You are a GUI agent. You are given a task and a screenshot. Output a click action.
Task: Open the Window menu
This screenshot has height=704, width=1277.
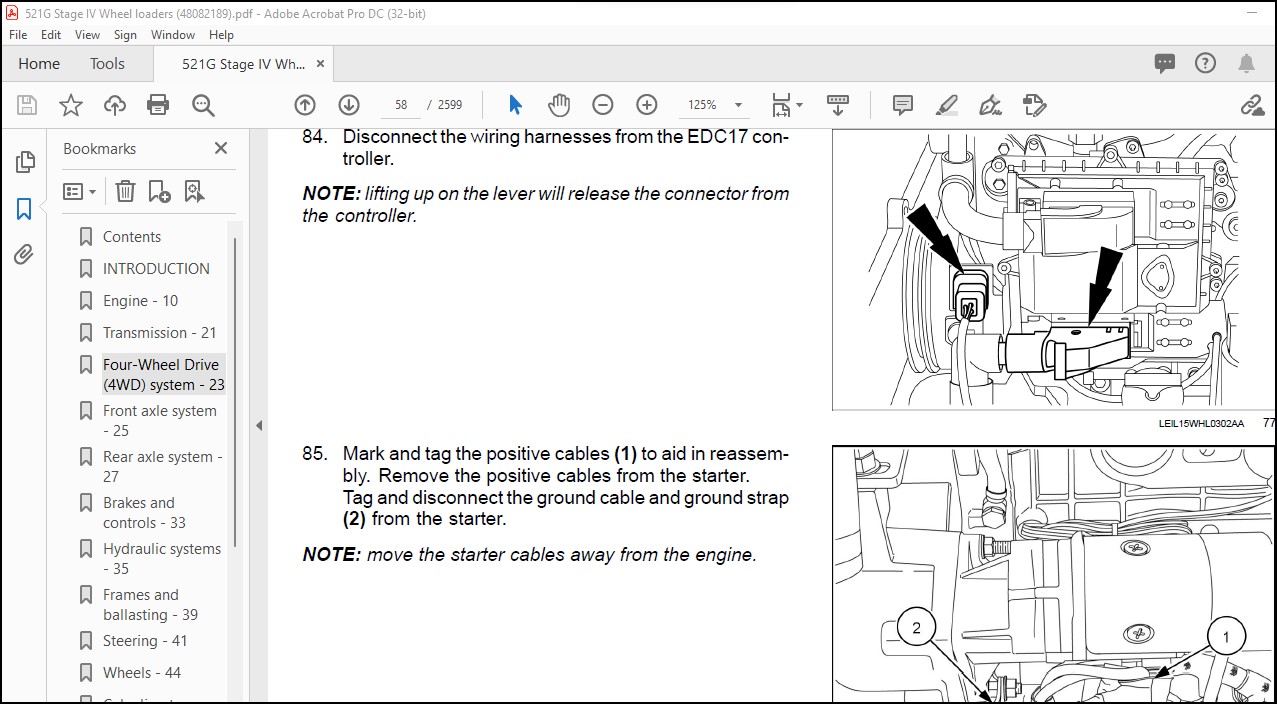(173, 34)
